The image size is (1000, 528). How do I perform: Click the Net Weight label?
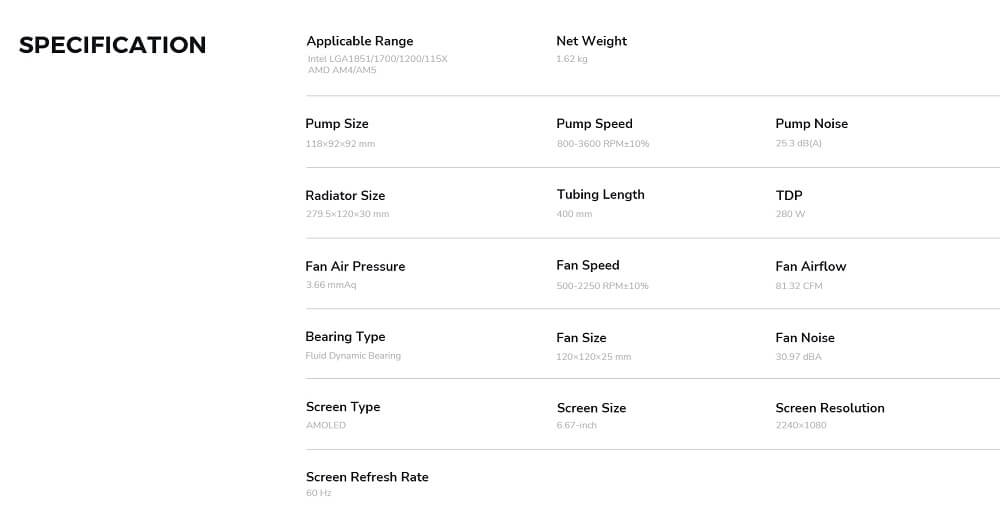coord(591,41)
